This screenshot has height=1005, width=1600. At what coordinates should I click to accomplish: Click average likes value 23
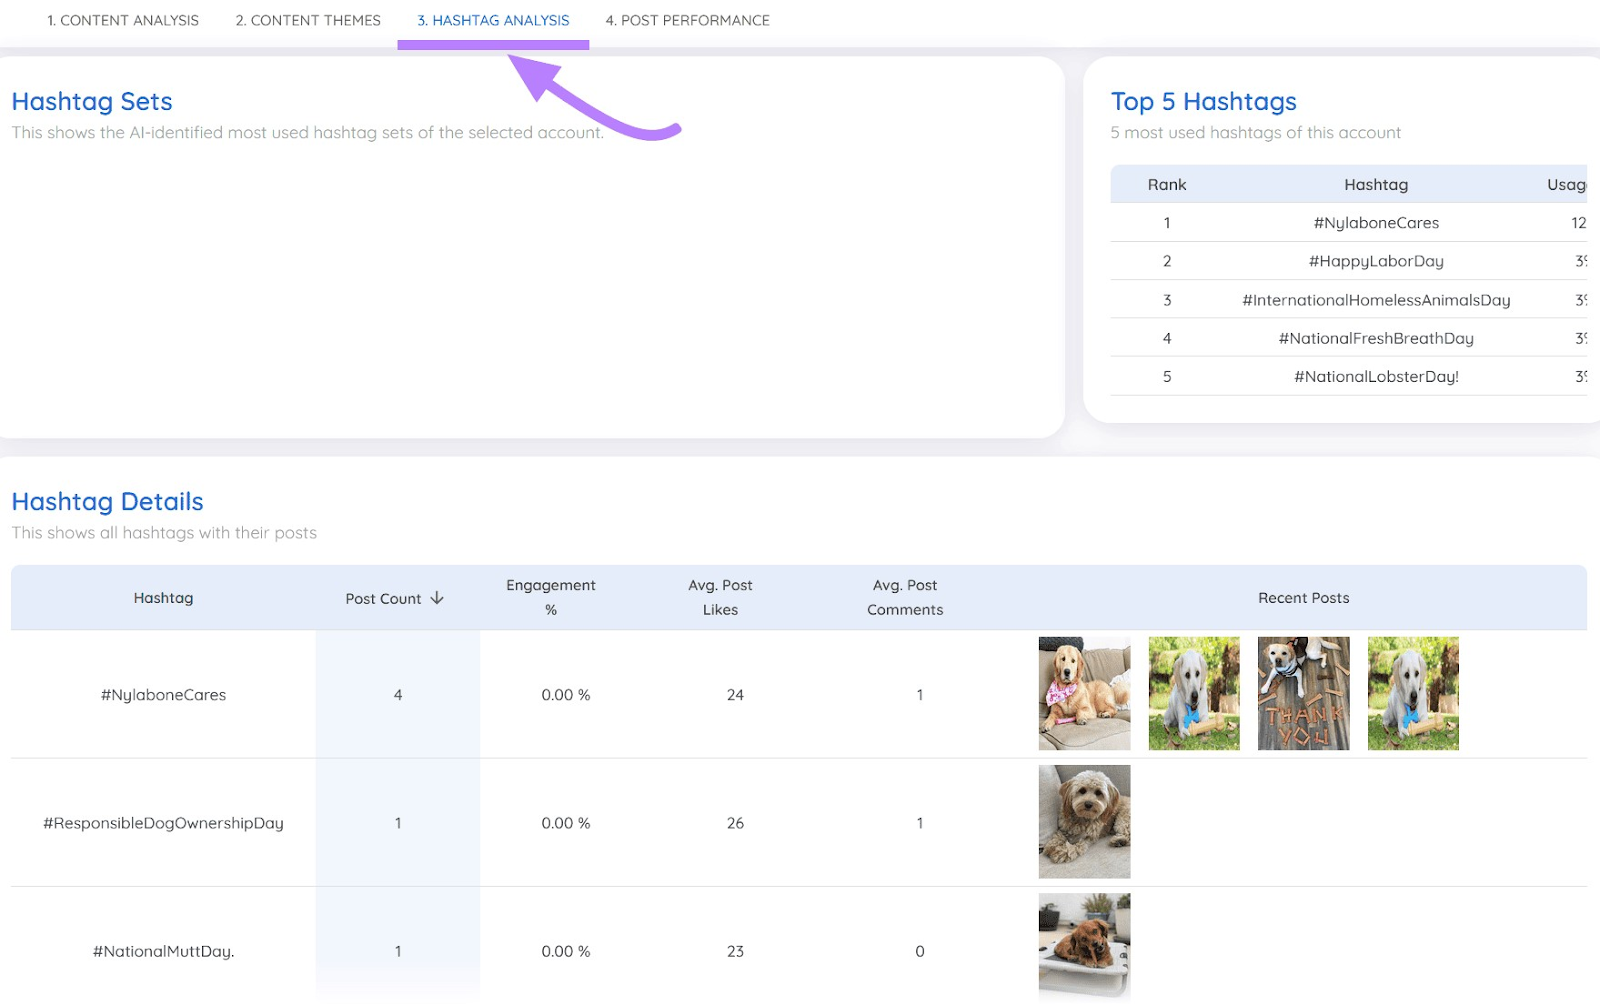tap(735, 951)
